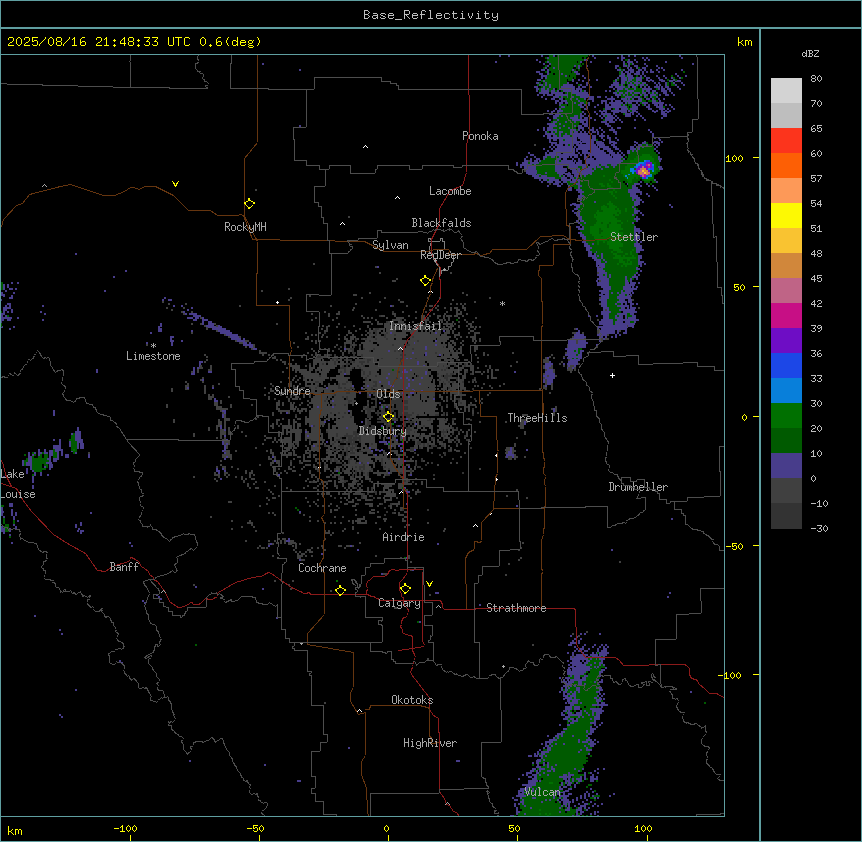Viewport: 862px width, 842px height.
Task: Click the Strathmore label
Action: (x=516, y=608)
